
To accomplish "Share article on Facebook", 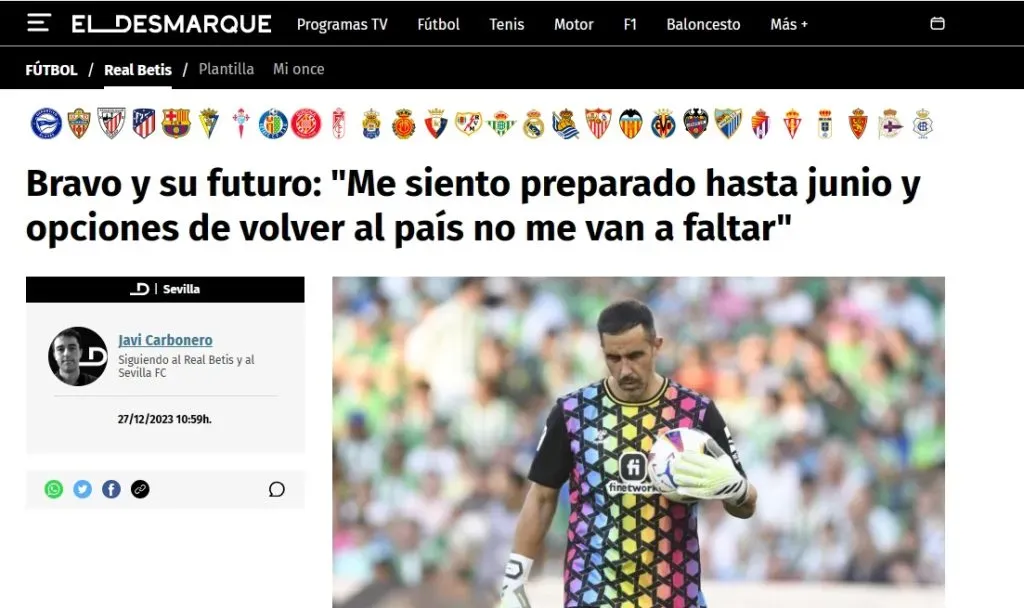I will click(111, 489).
